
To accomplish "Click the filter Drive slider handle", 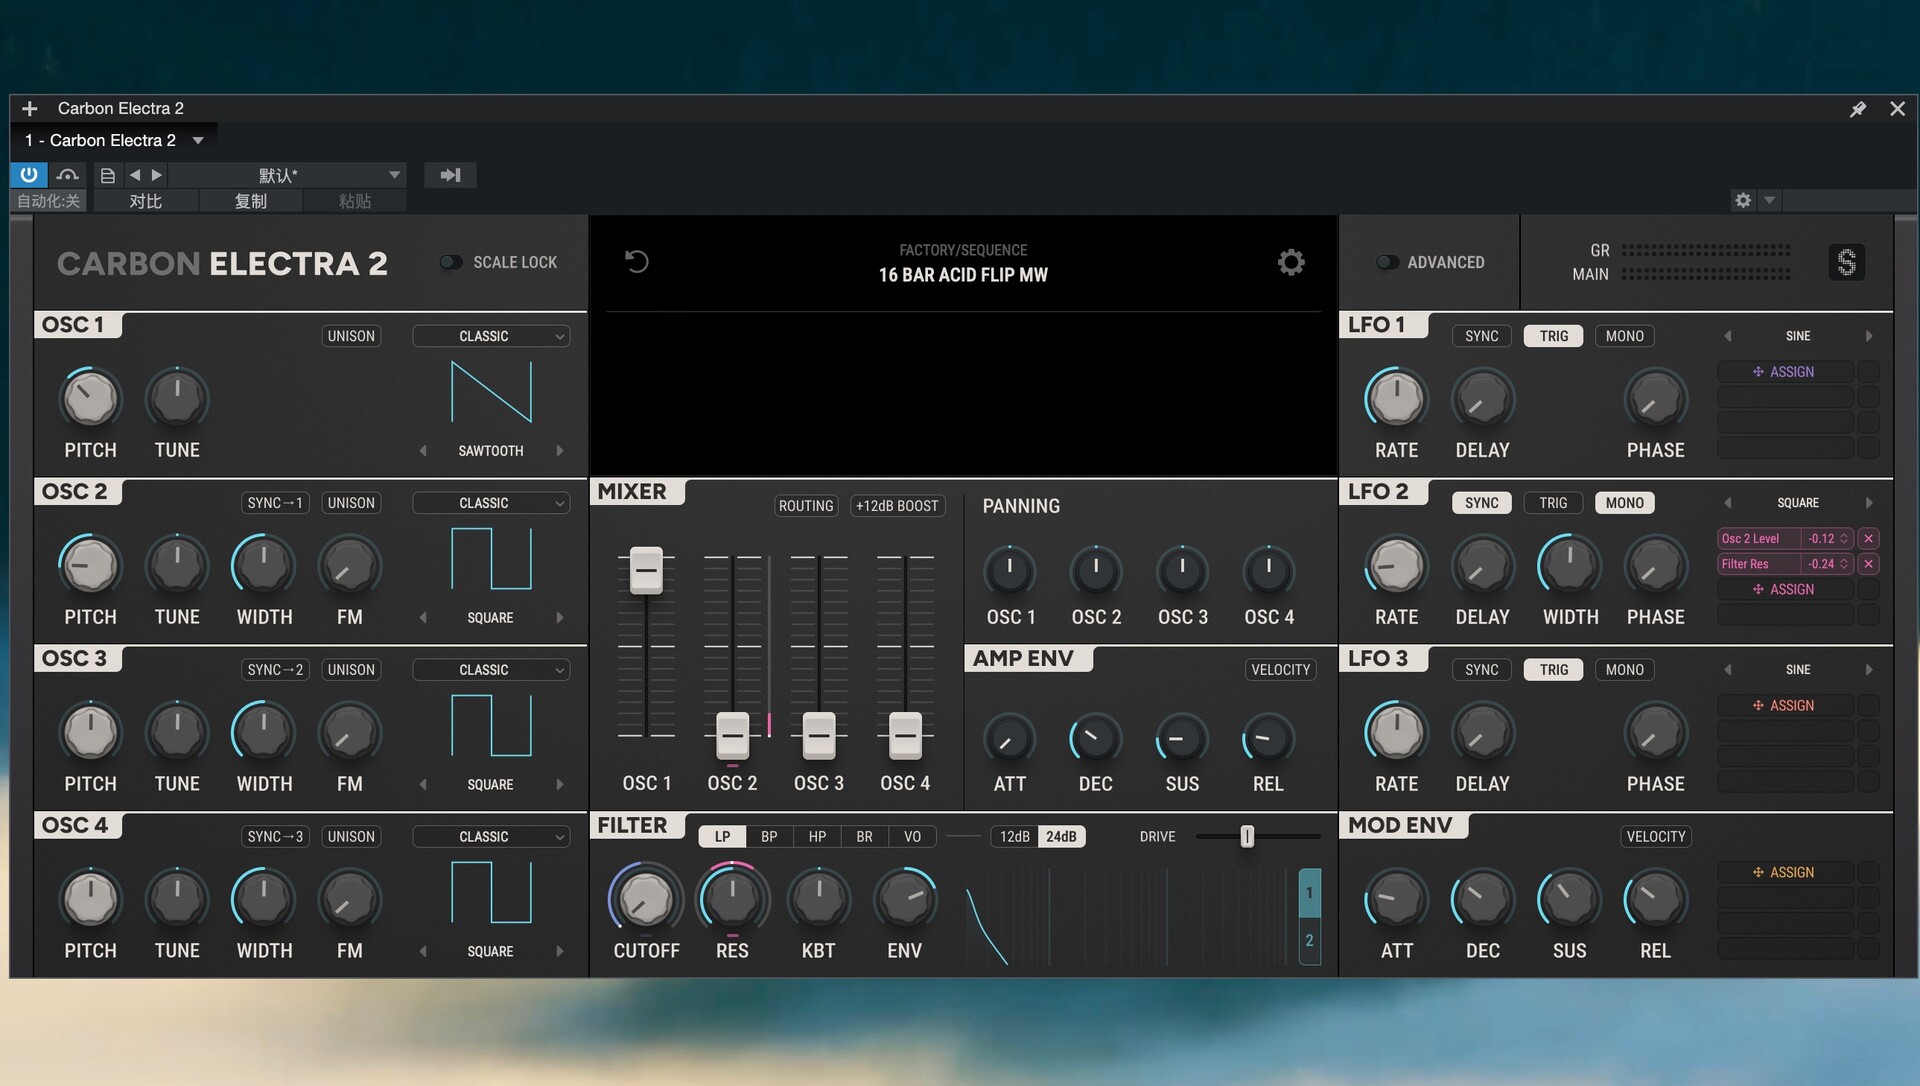I will coord(1247,837).
